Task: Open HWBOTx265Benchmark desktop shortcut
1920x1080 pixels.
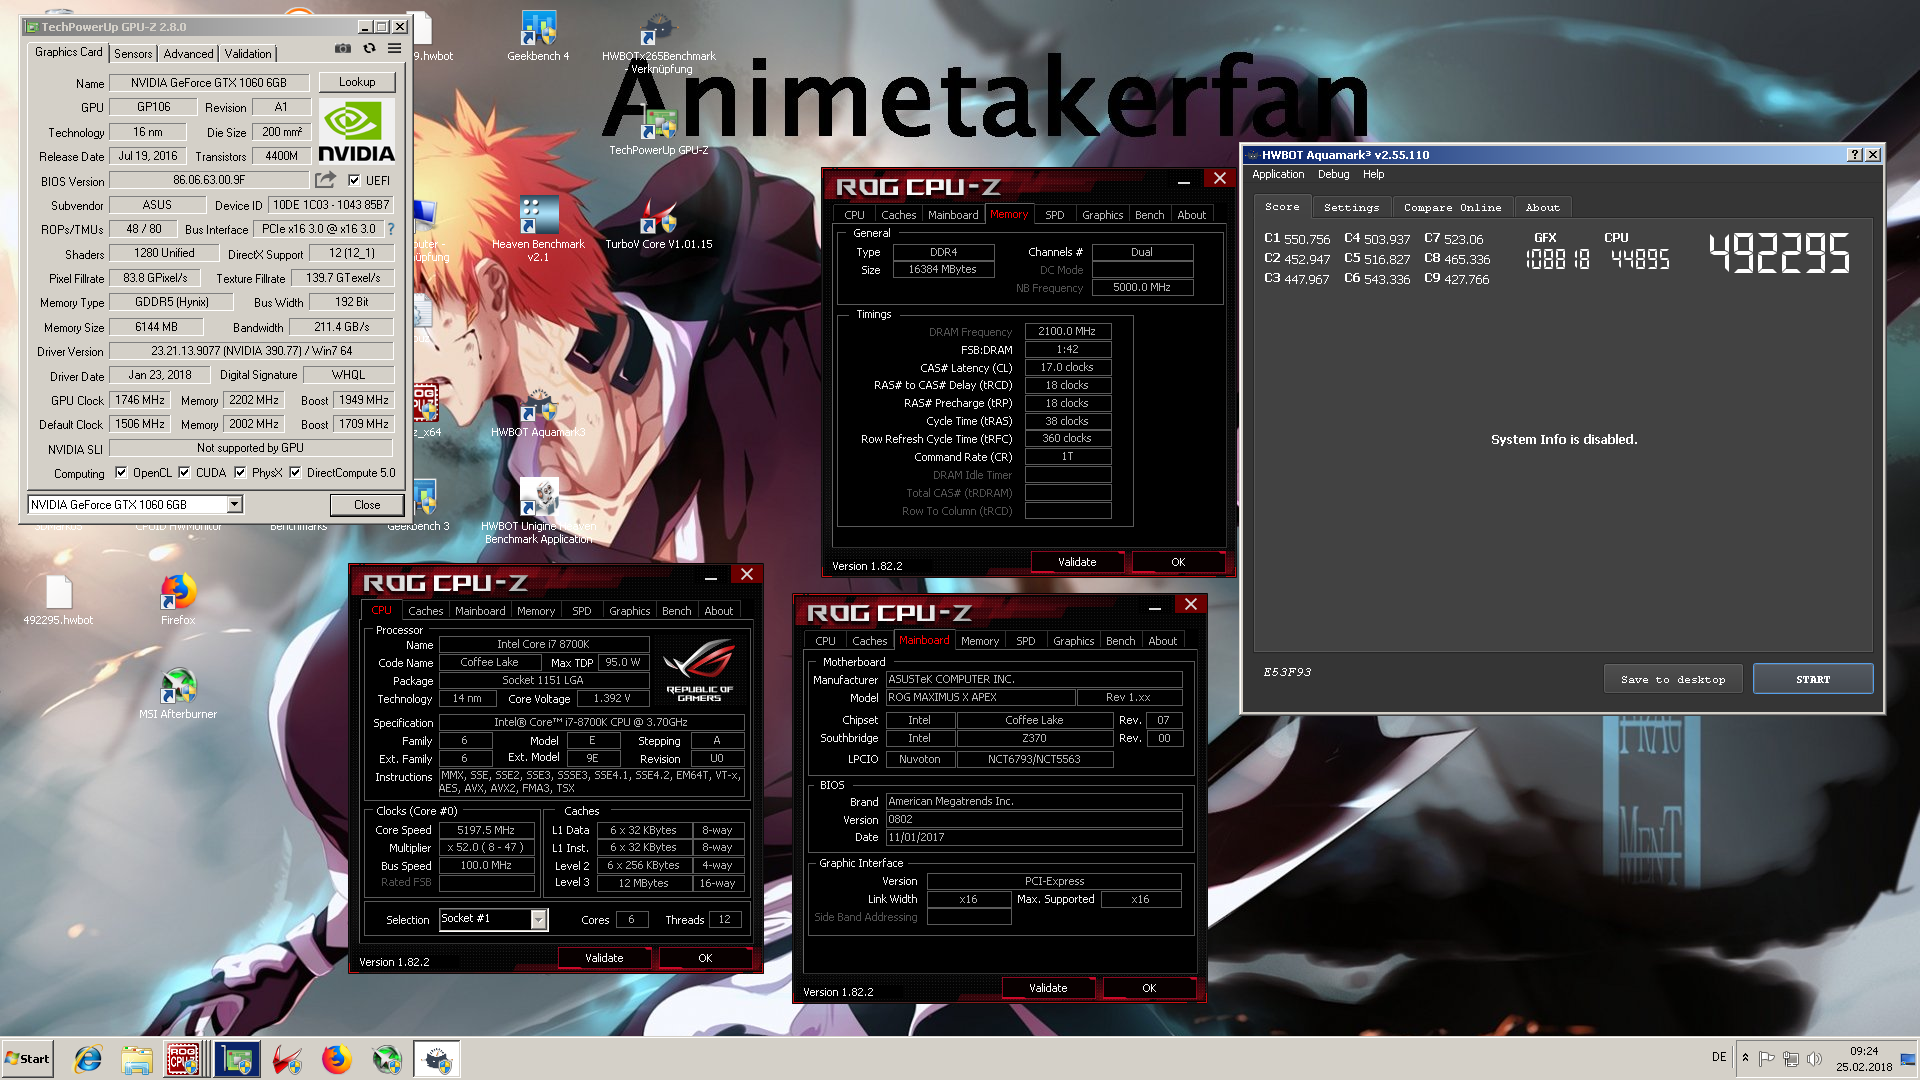Action: click(x=659, y=44)
